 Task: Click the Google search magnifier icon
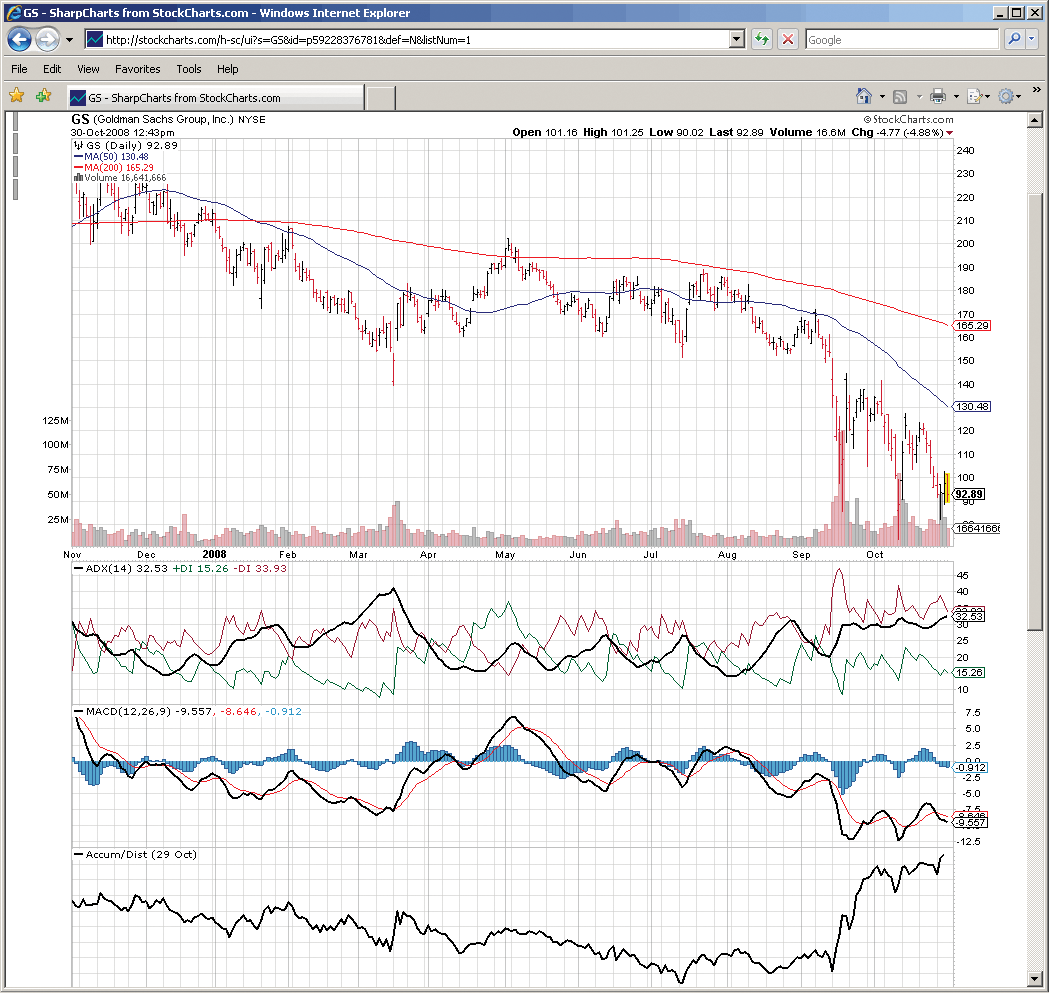click(x=1014, y=40)
